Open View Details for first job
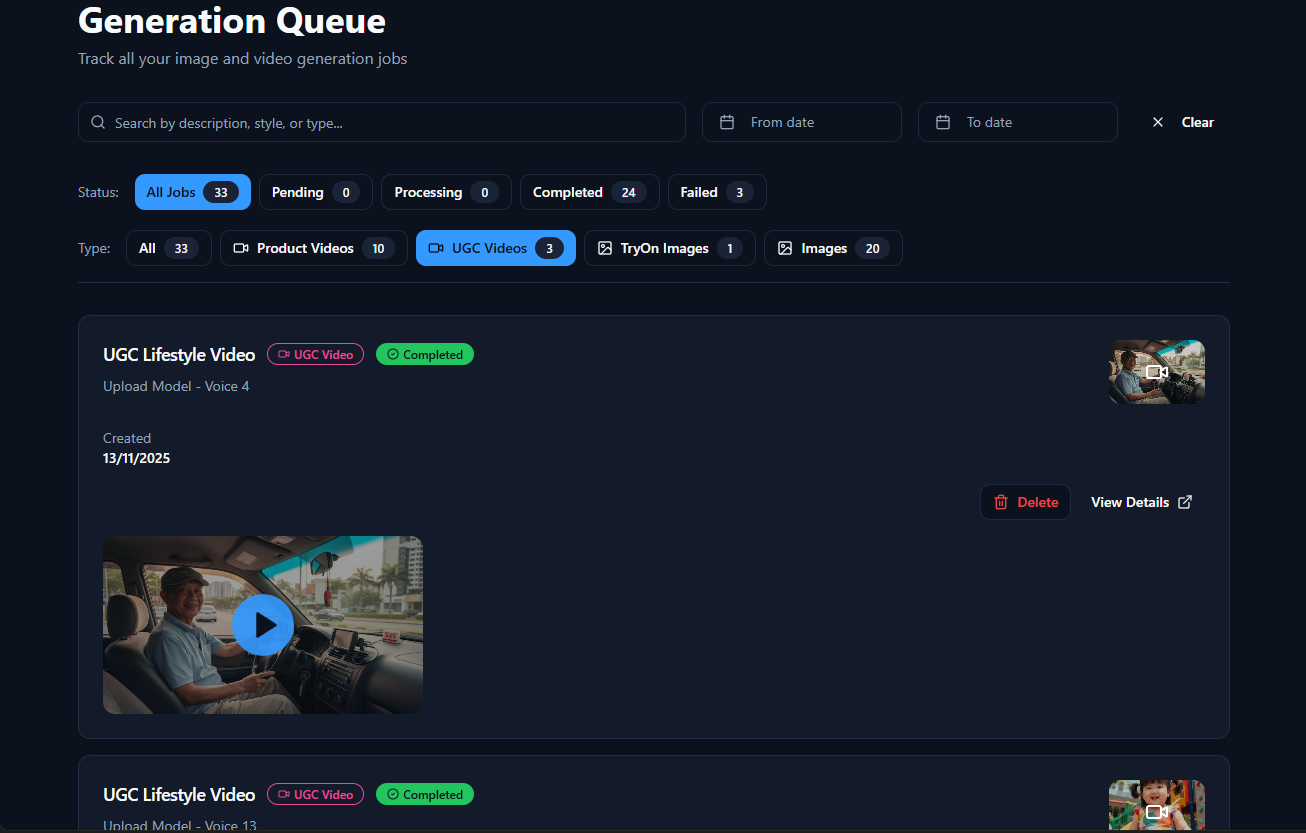Viewport: 1306px width, 833px height. [x=1130, y=502]
